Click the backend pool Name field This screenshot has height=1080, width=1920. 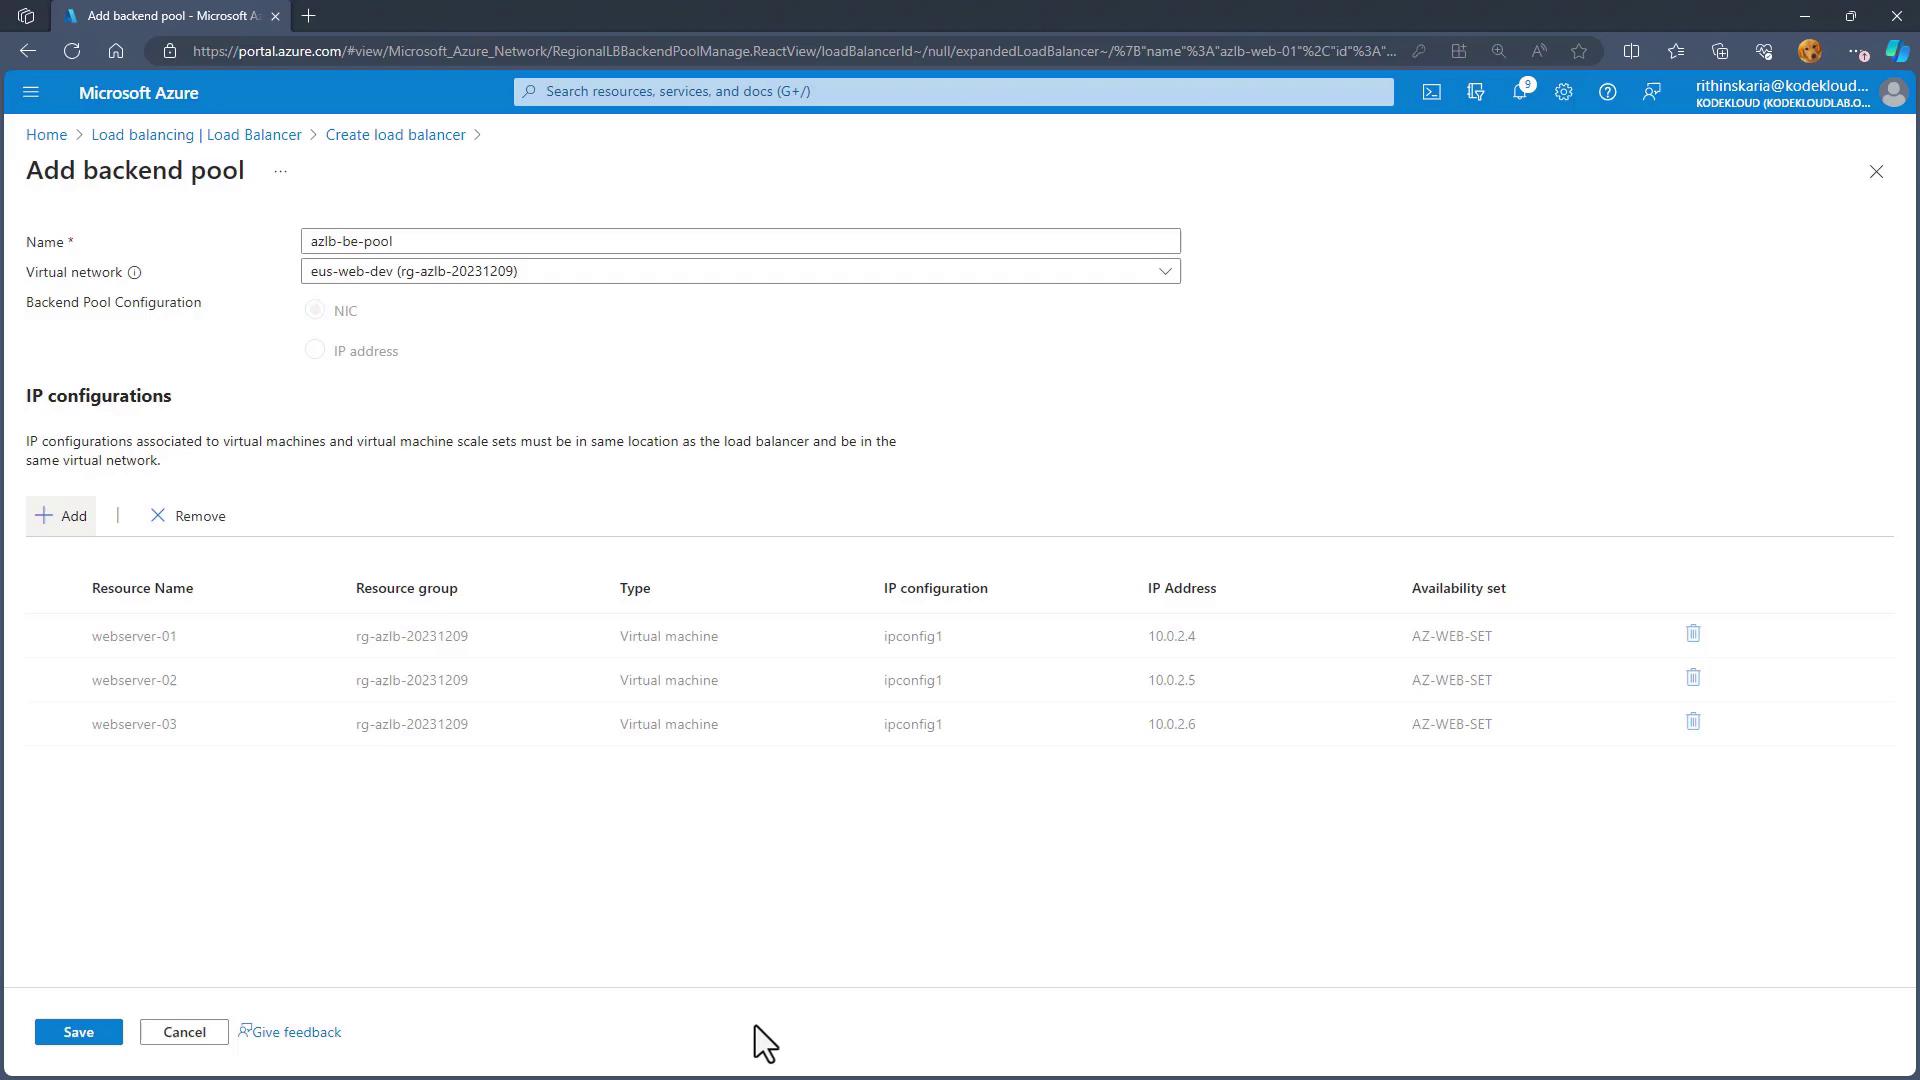coord(740,241)
